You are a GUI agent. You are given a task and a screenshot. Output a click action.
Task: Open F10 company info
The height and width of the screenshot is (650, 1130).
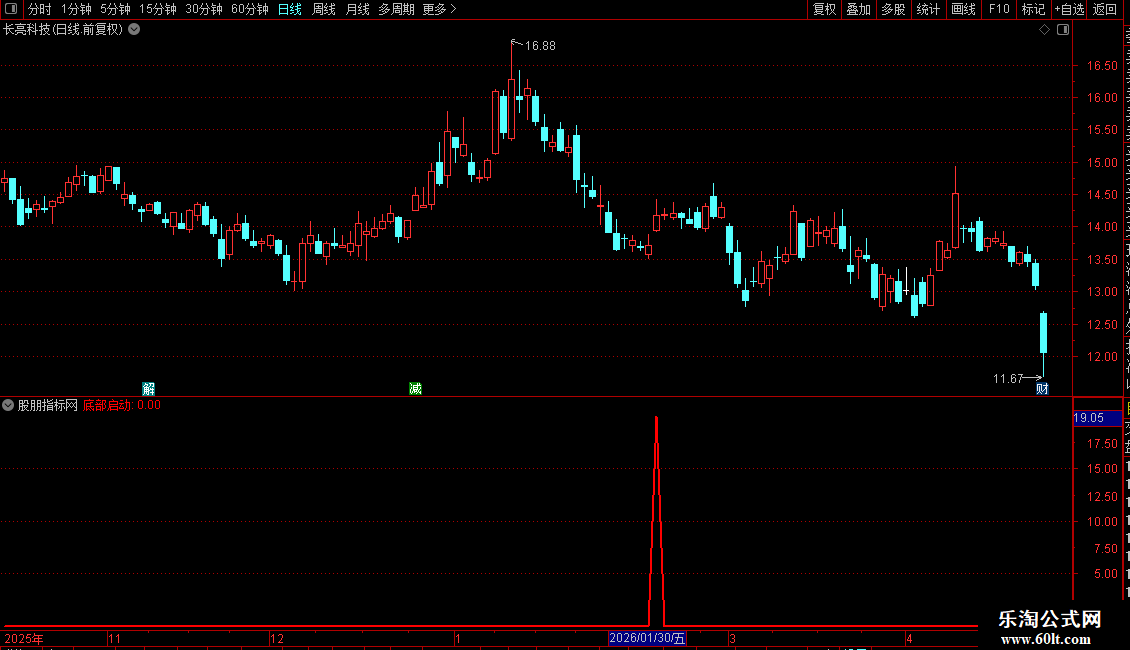(x=999, y=9)
